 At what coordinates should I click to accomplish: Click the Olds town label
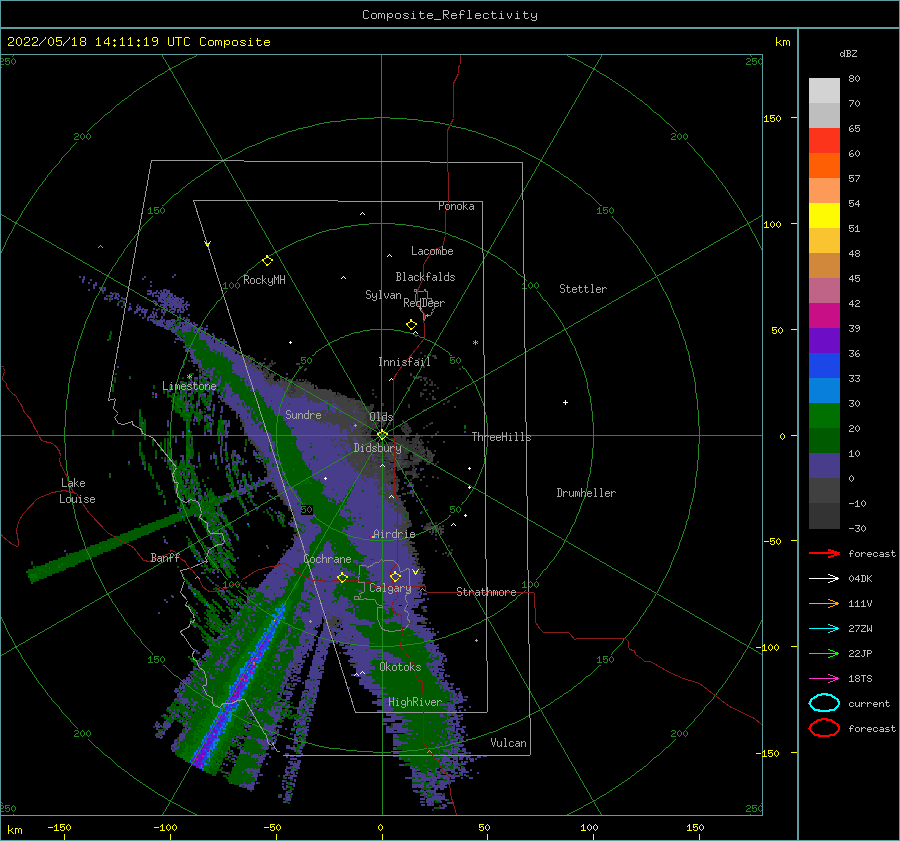point(381,417)
